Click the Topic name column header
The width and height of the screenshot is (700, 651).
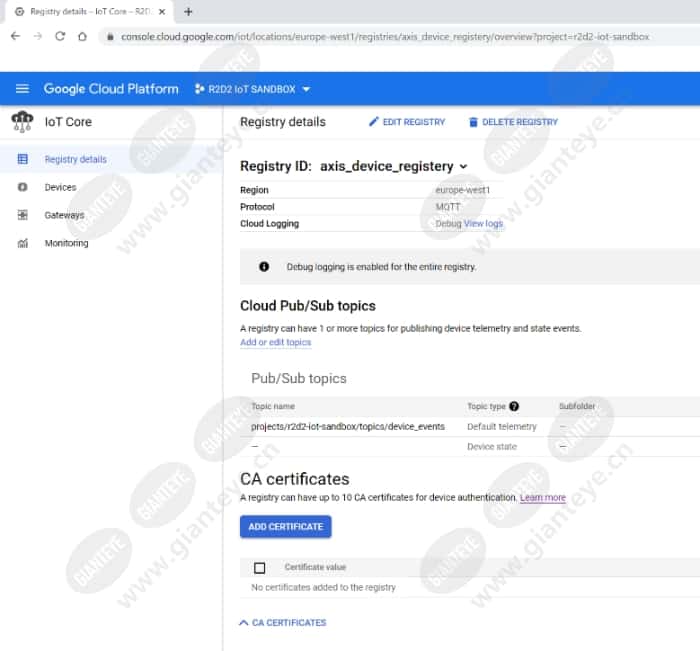(273, 406)
